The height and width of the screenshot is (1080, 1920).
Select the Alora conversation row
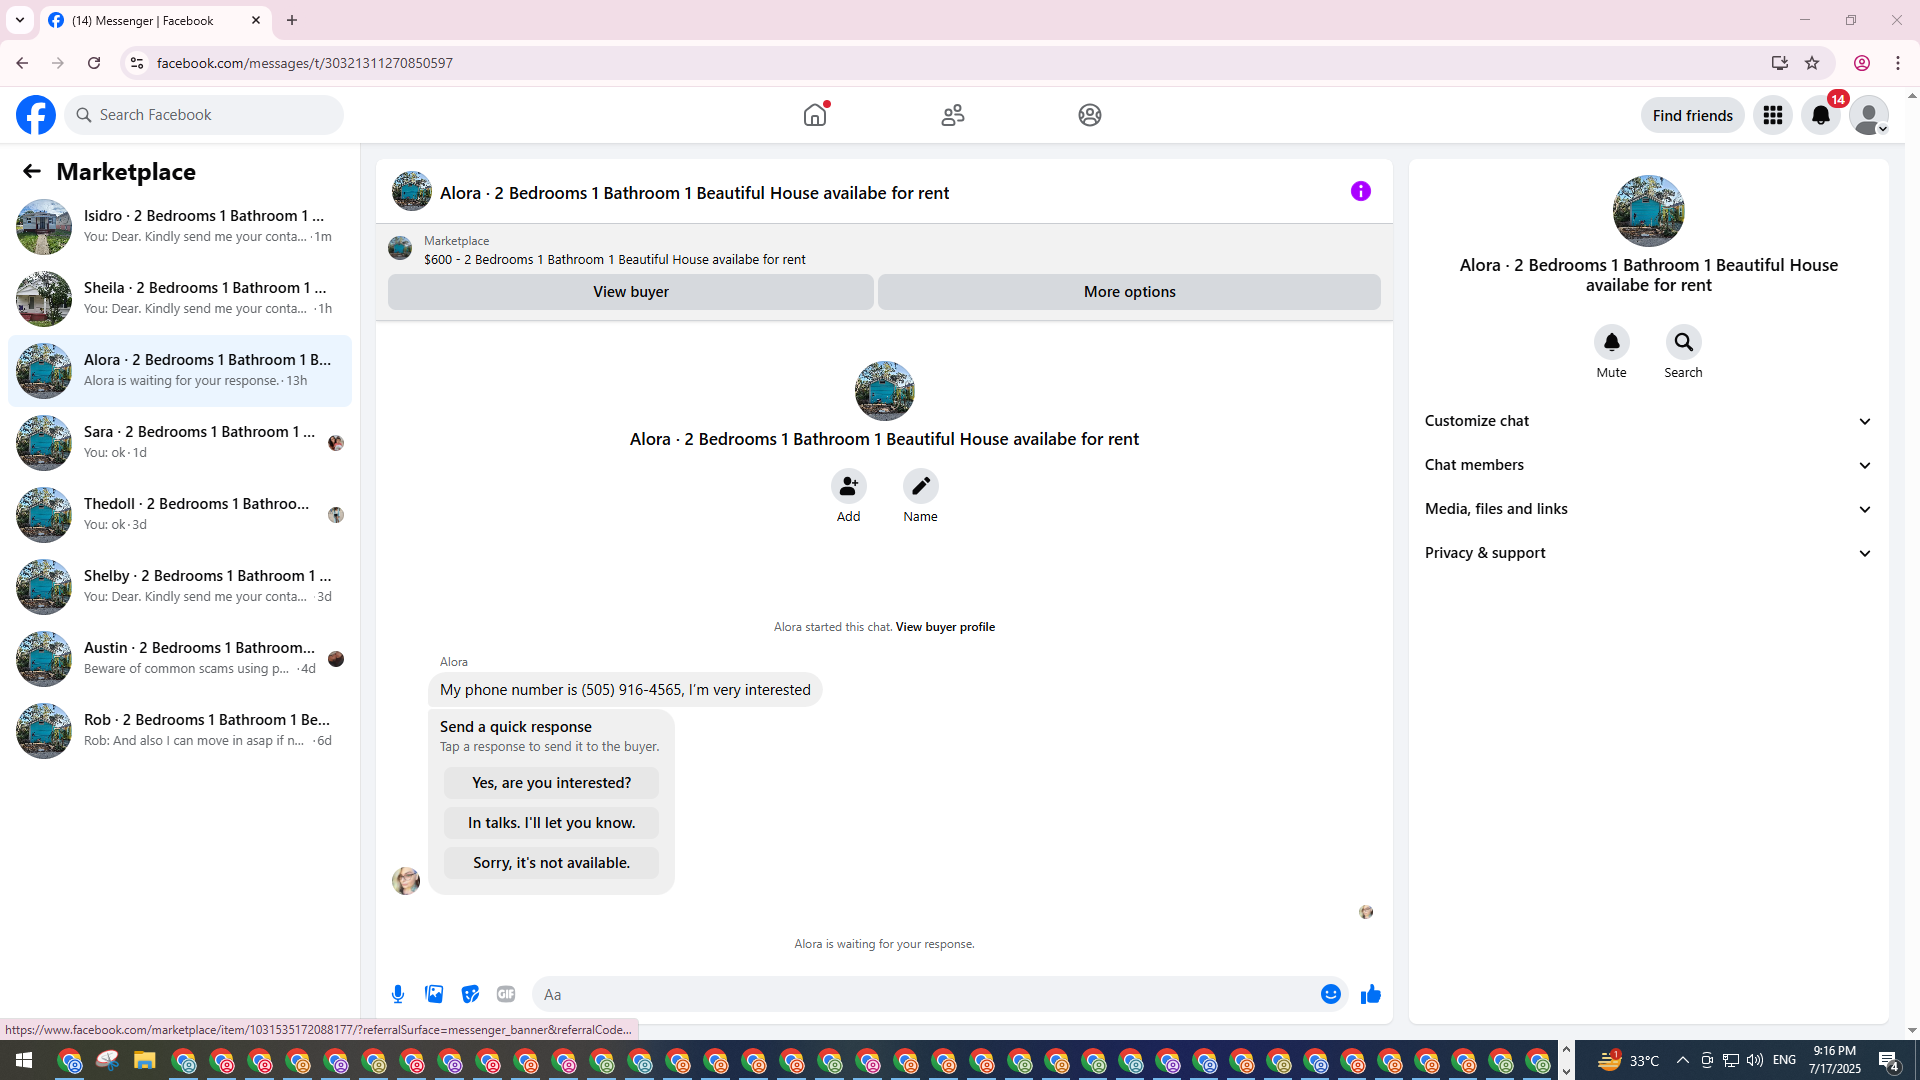tap(180, 371)
